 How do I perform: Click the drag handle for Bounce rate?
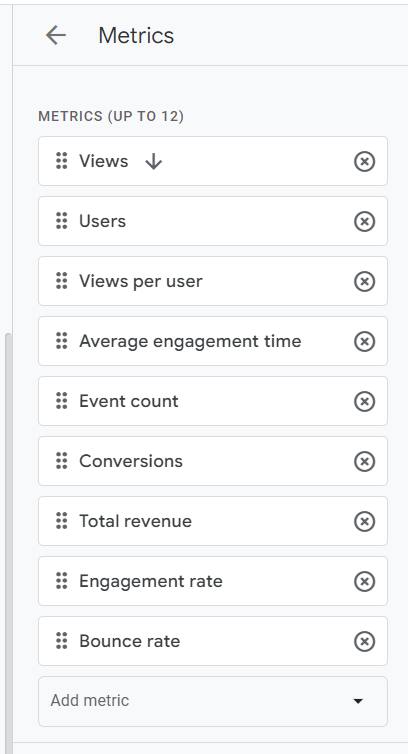pyautogui.click(x=62, y=641)
